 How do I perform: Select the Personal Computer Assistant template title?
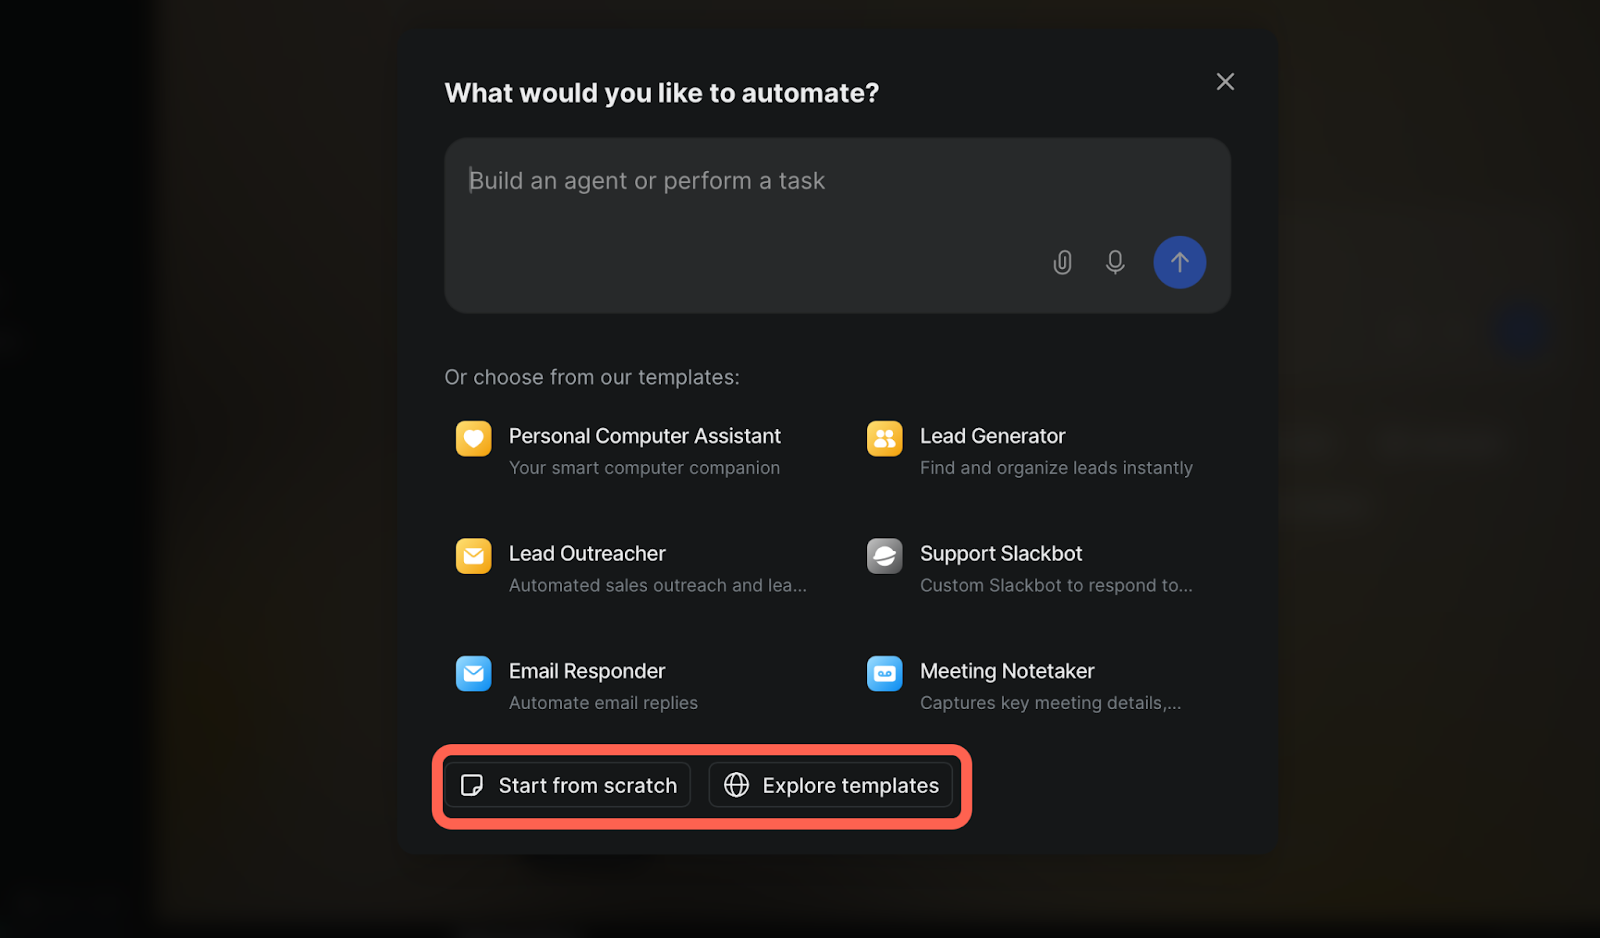[645, 436]
